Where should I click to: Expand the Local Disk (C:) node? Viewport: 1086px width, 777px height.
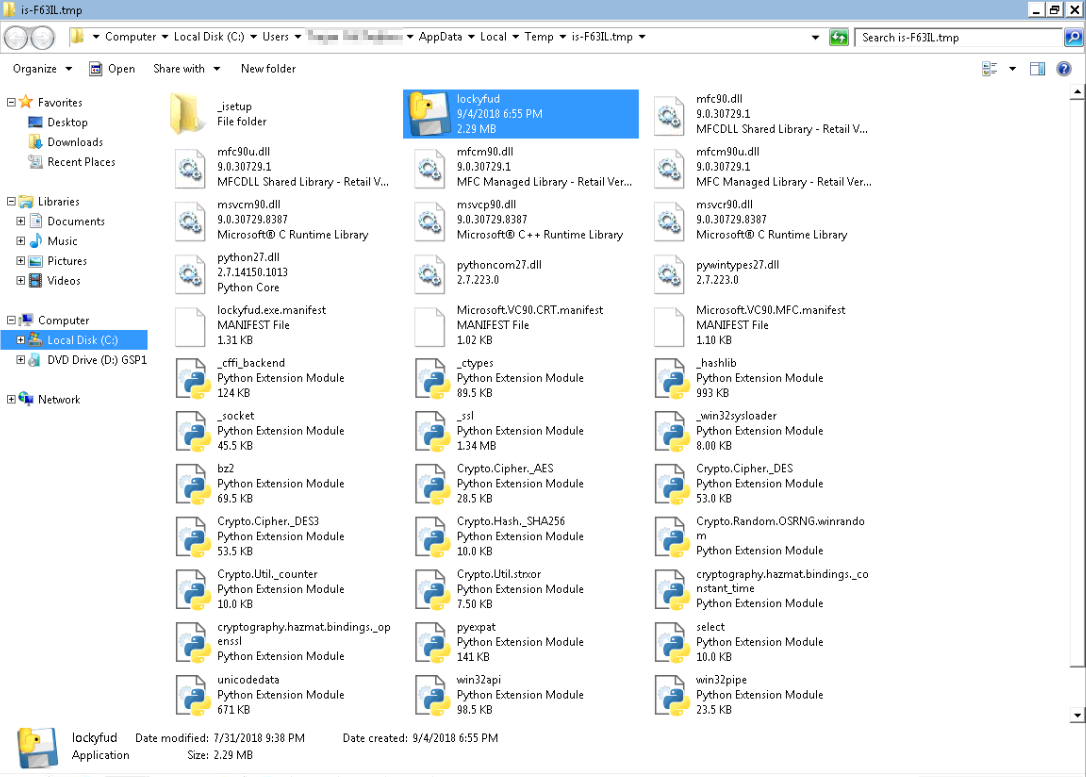21,340
